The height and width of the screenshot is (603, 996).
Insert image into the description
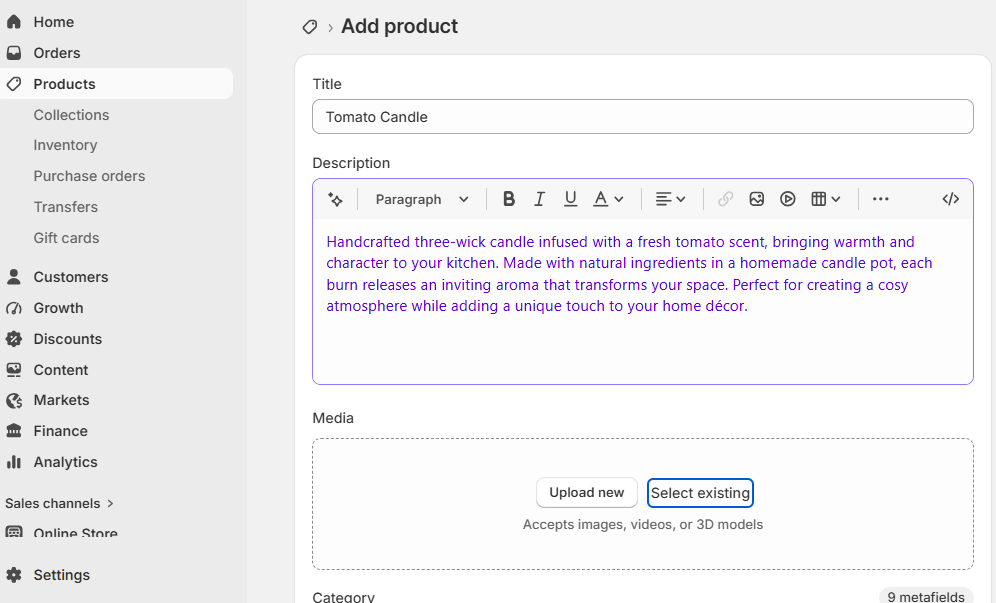[757, 200]
